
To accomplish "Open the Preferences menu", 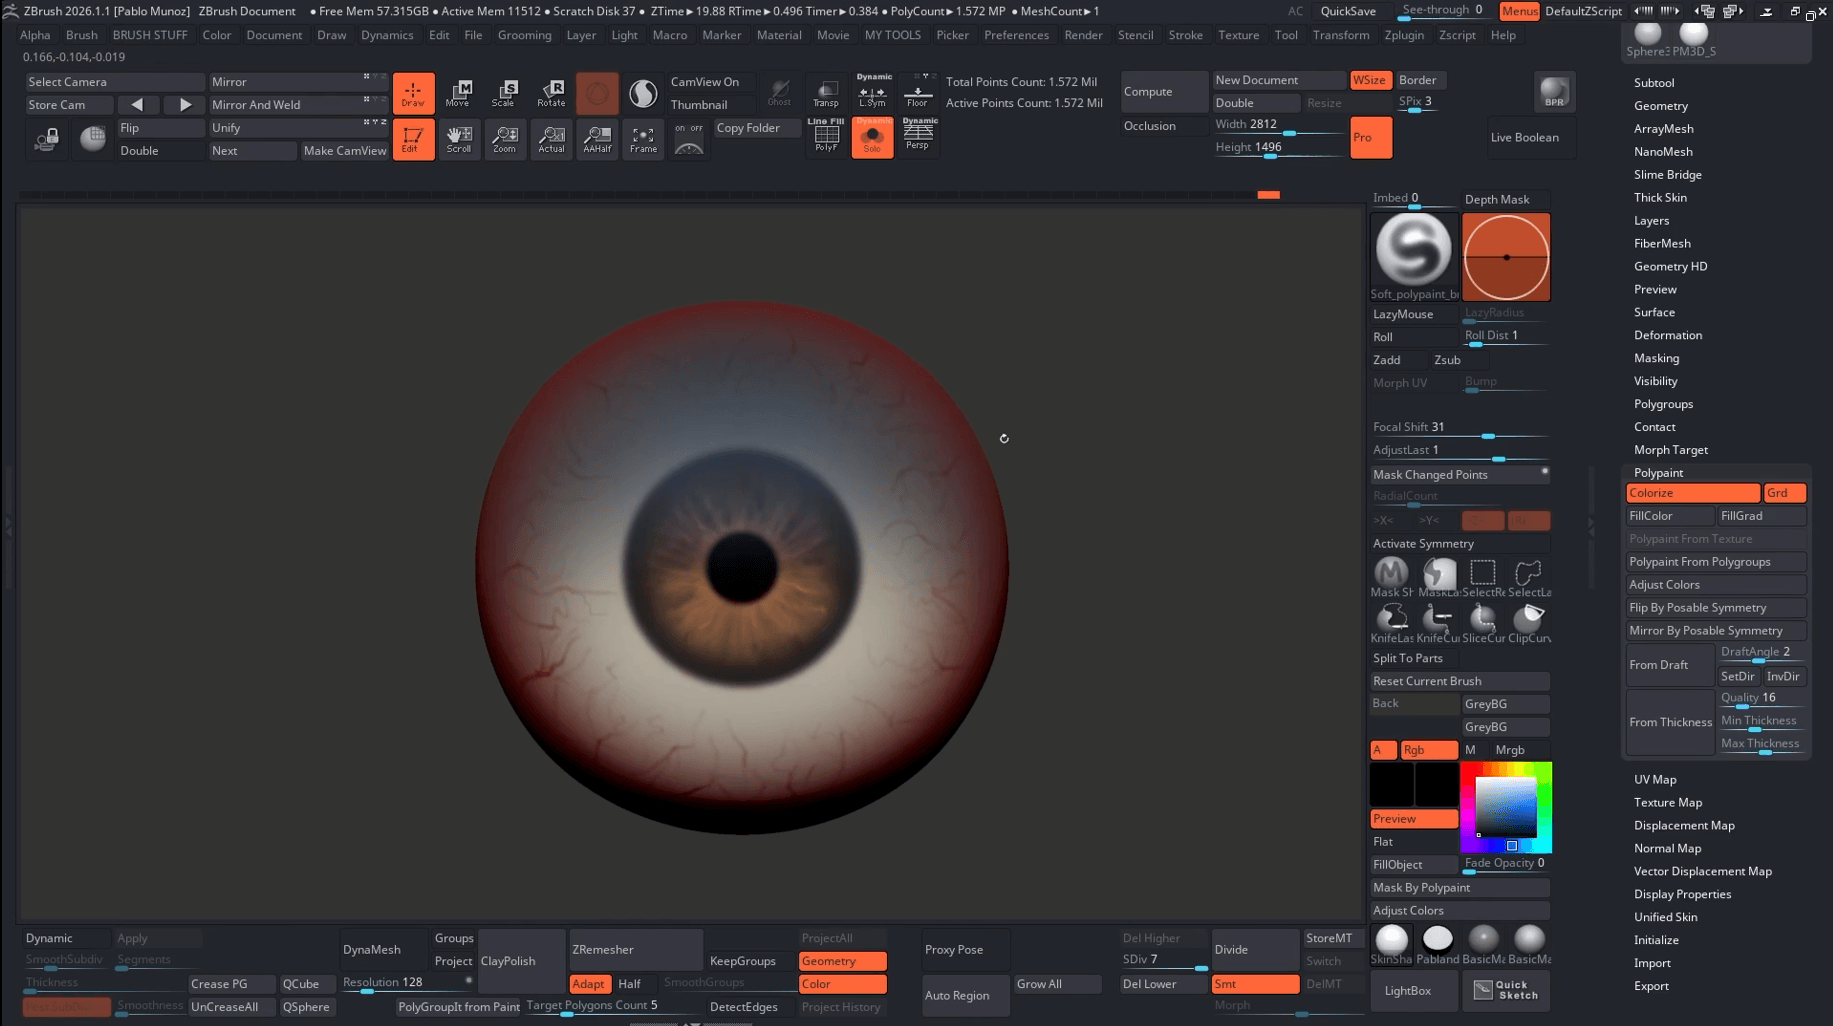I will (1016, 35).
